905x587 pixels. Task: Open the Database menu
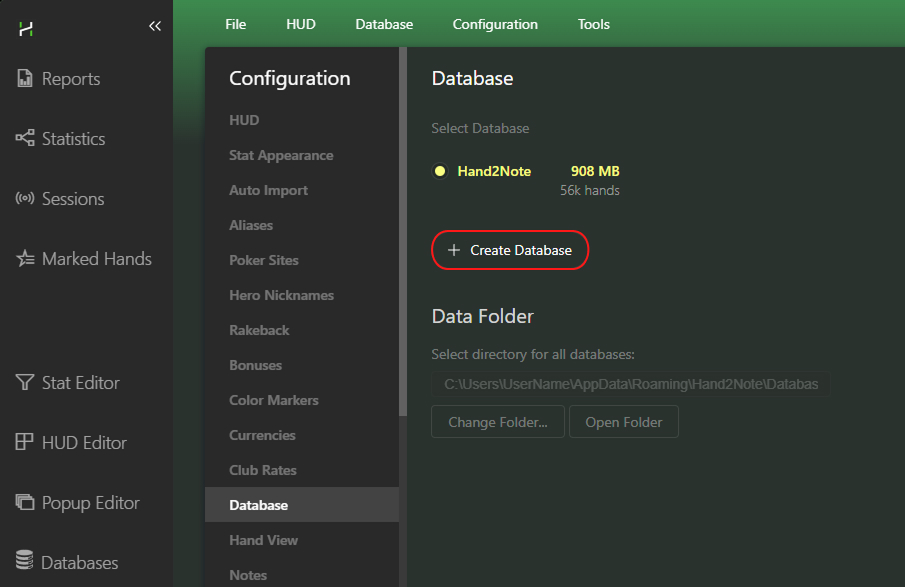point(384,24)
